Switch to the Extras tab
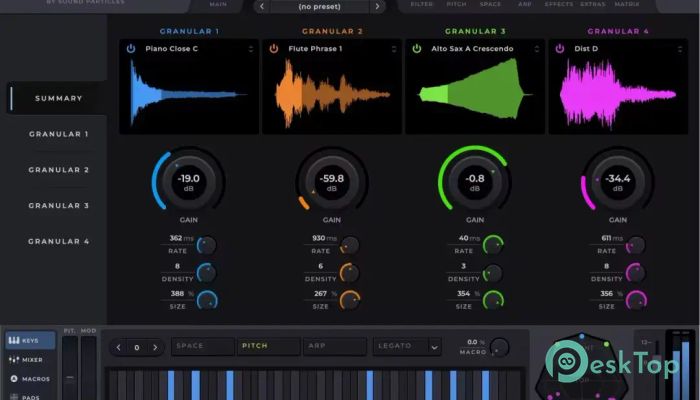 [x=593, y=4]
